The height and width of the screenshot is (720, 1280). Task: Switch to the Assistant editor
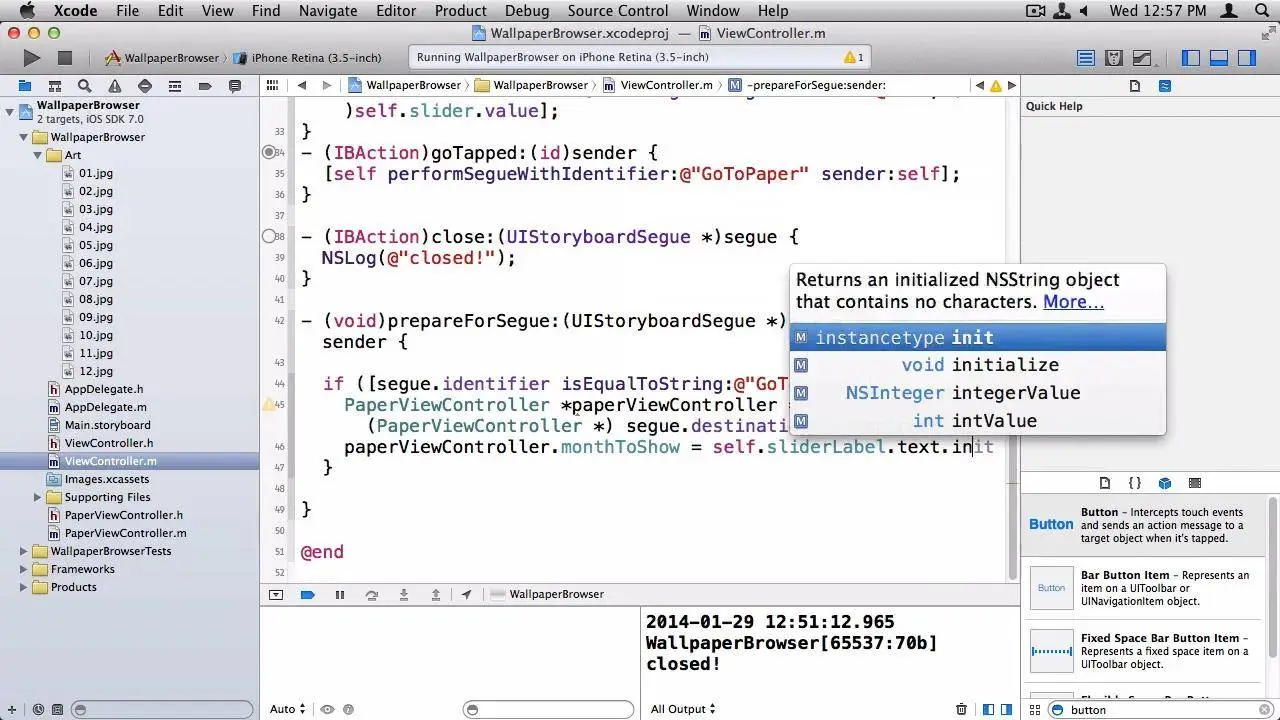pyautogui.click(x=1113, y=58)
